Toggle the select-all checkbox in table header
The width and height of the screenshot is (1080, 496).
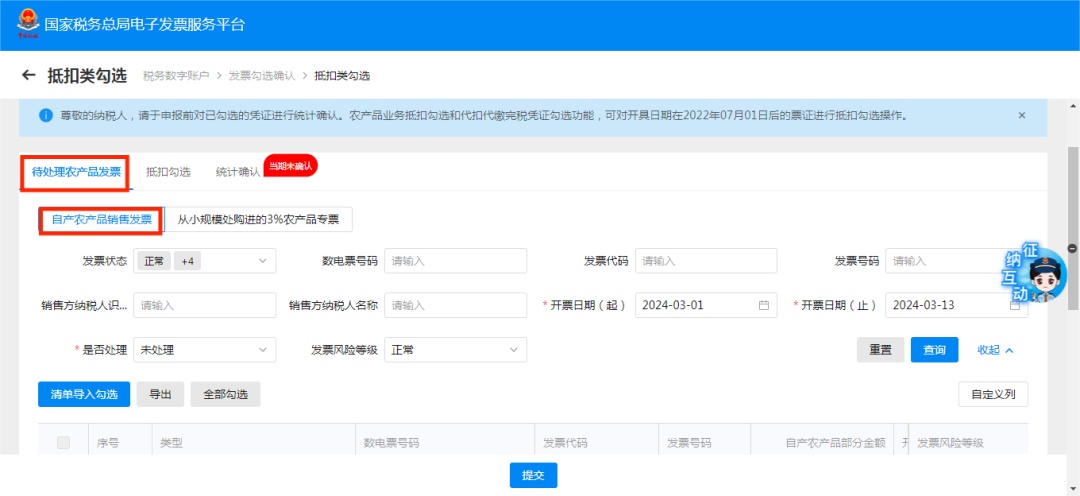pyautogui.click(x=63, y=443)
